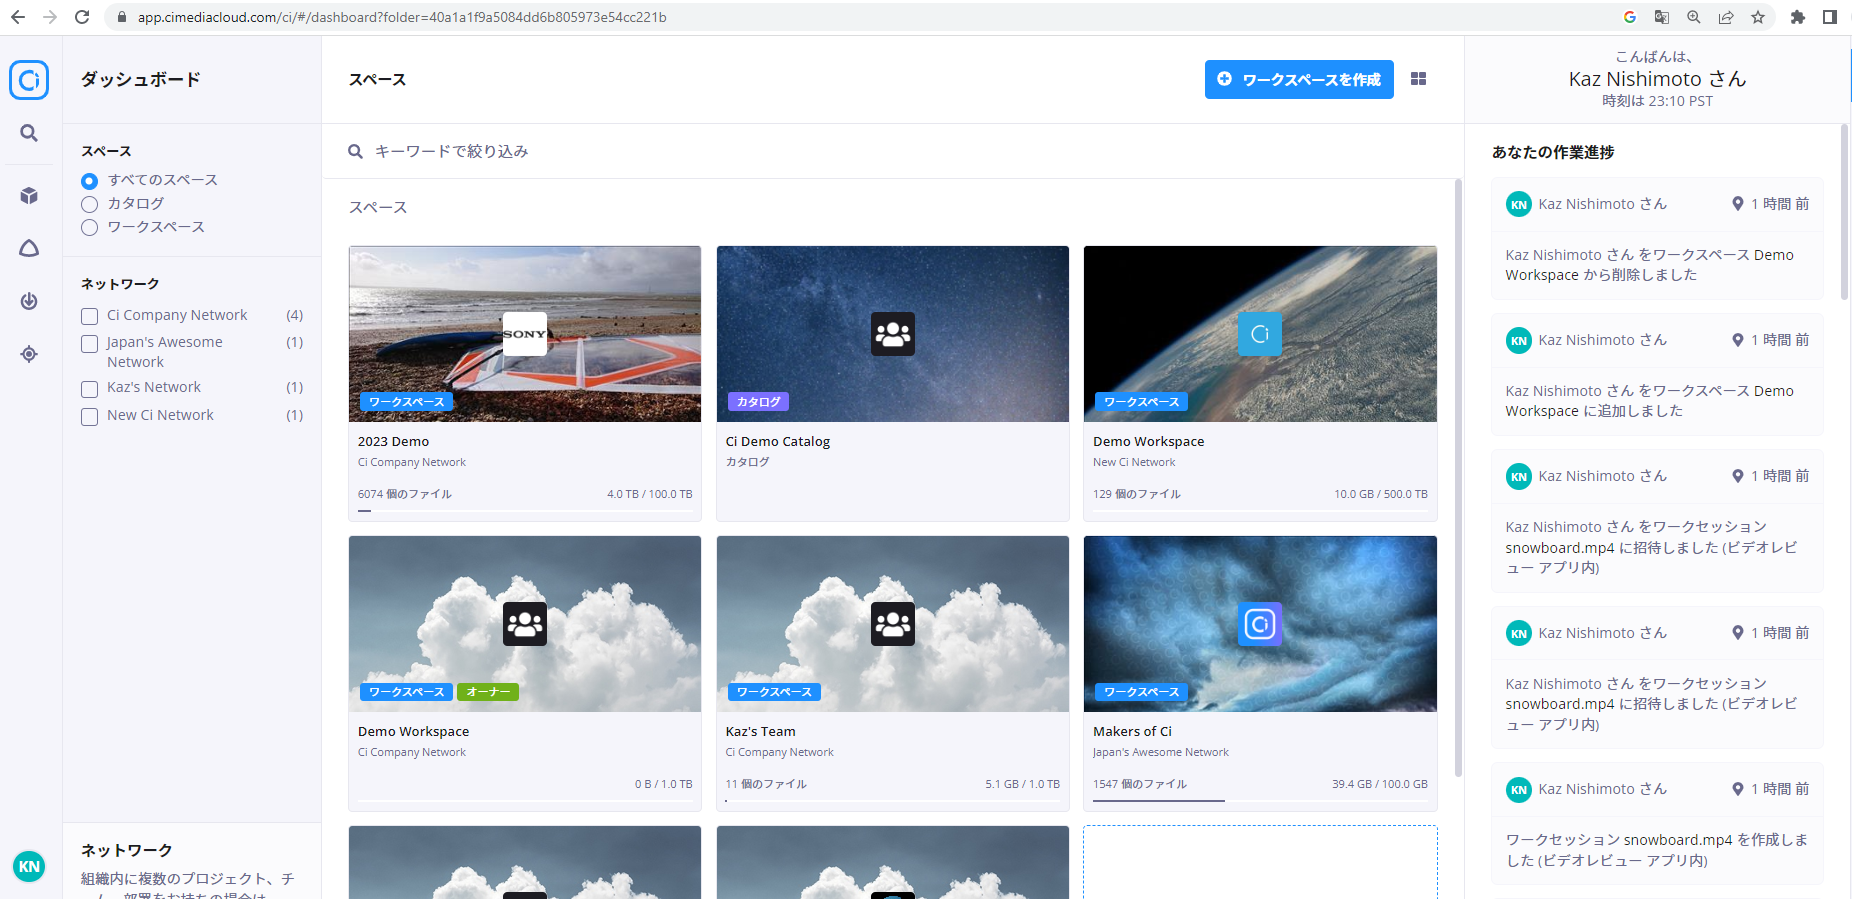Check Japan's Awesome Network checkbox
Image resolution: width=1852 pixels, height=899 pixels.
(89, 344)
